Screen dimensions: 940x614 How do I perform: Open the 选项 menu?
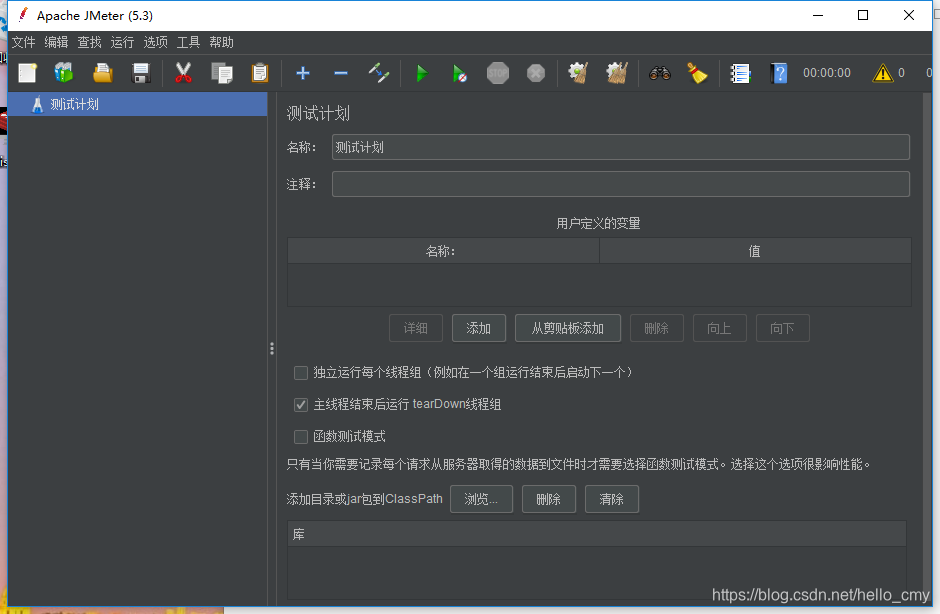(155, 42)
